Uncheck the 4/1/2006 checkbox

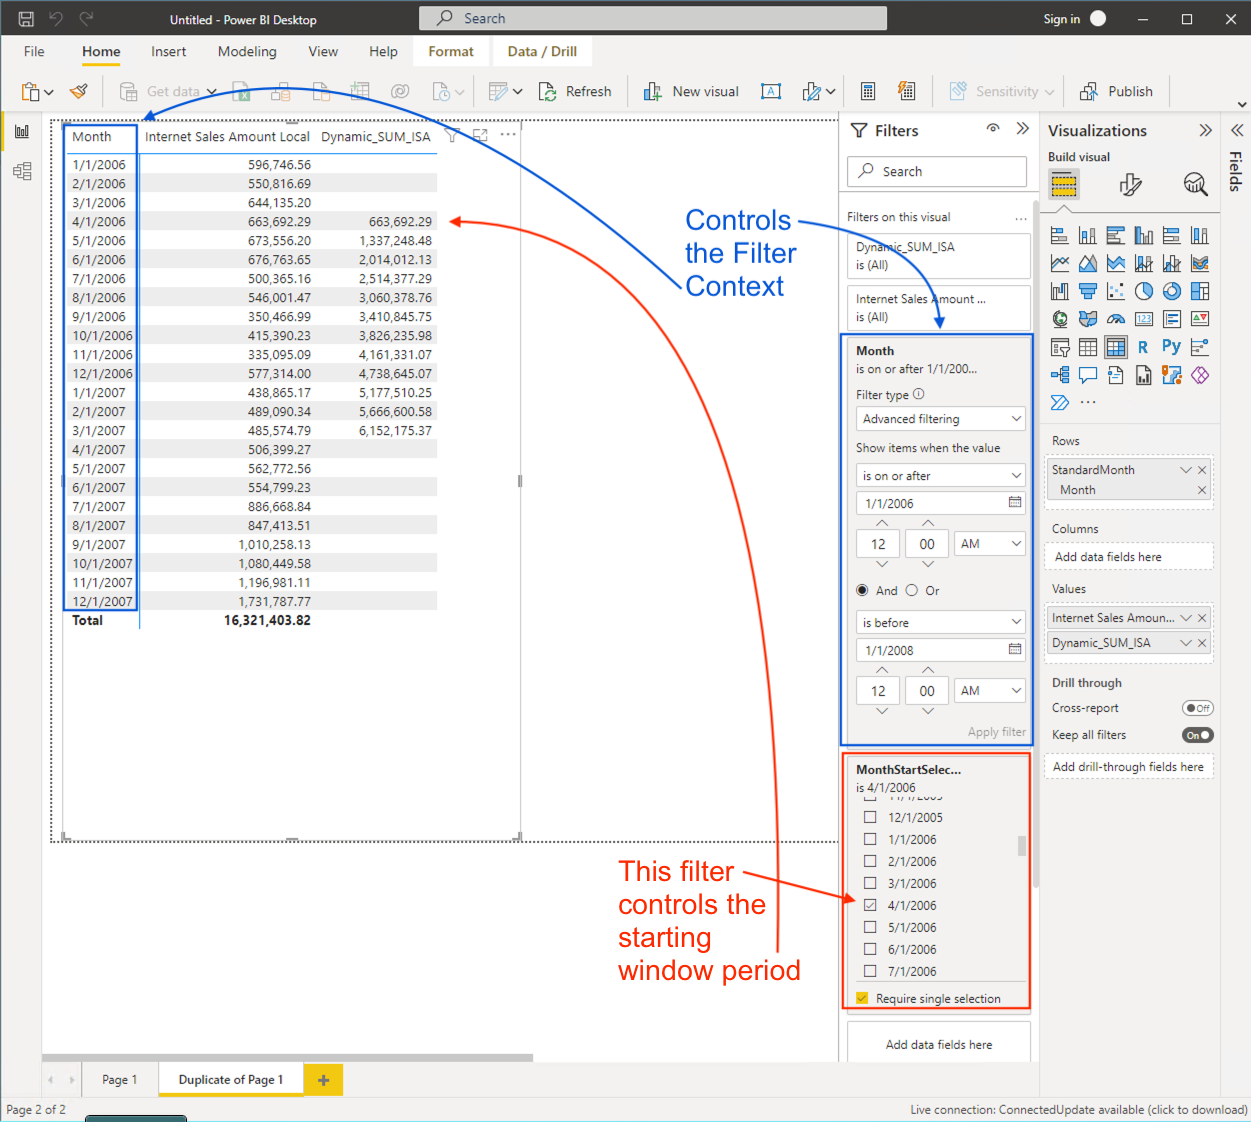(870, 905)
